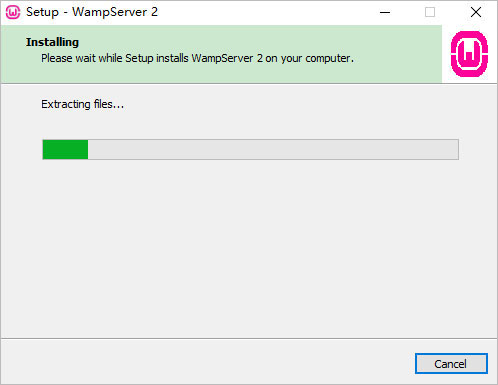Click the white W letter inside pink logo
Image resolution: width=498 pixels, height=385 pixels.
pos(469,55)
